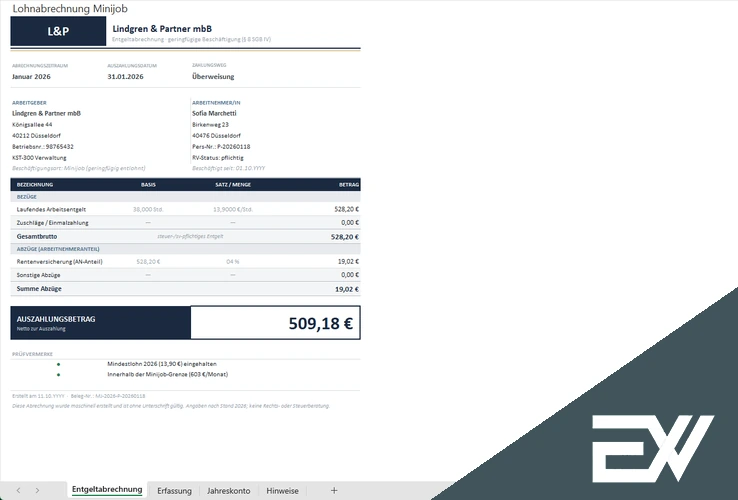This screenshot has height=500, width=738.
Task: Click the Summe Abzüge row label
Action: click(x=39, y=289)
